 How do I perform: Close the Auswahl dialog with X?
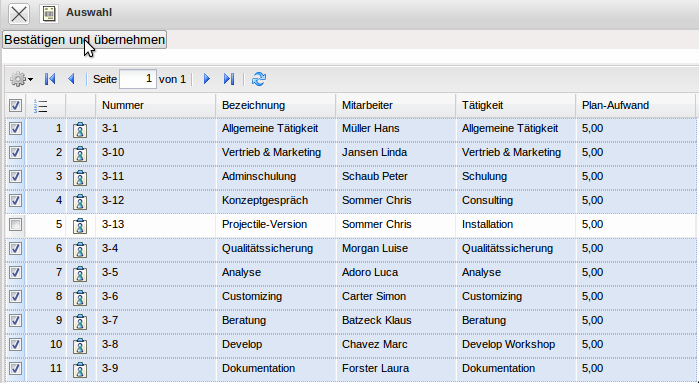tap(19, 13)
